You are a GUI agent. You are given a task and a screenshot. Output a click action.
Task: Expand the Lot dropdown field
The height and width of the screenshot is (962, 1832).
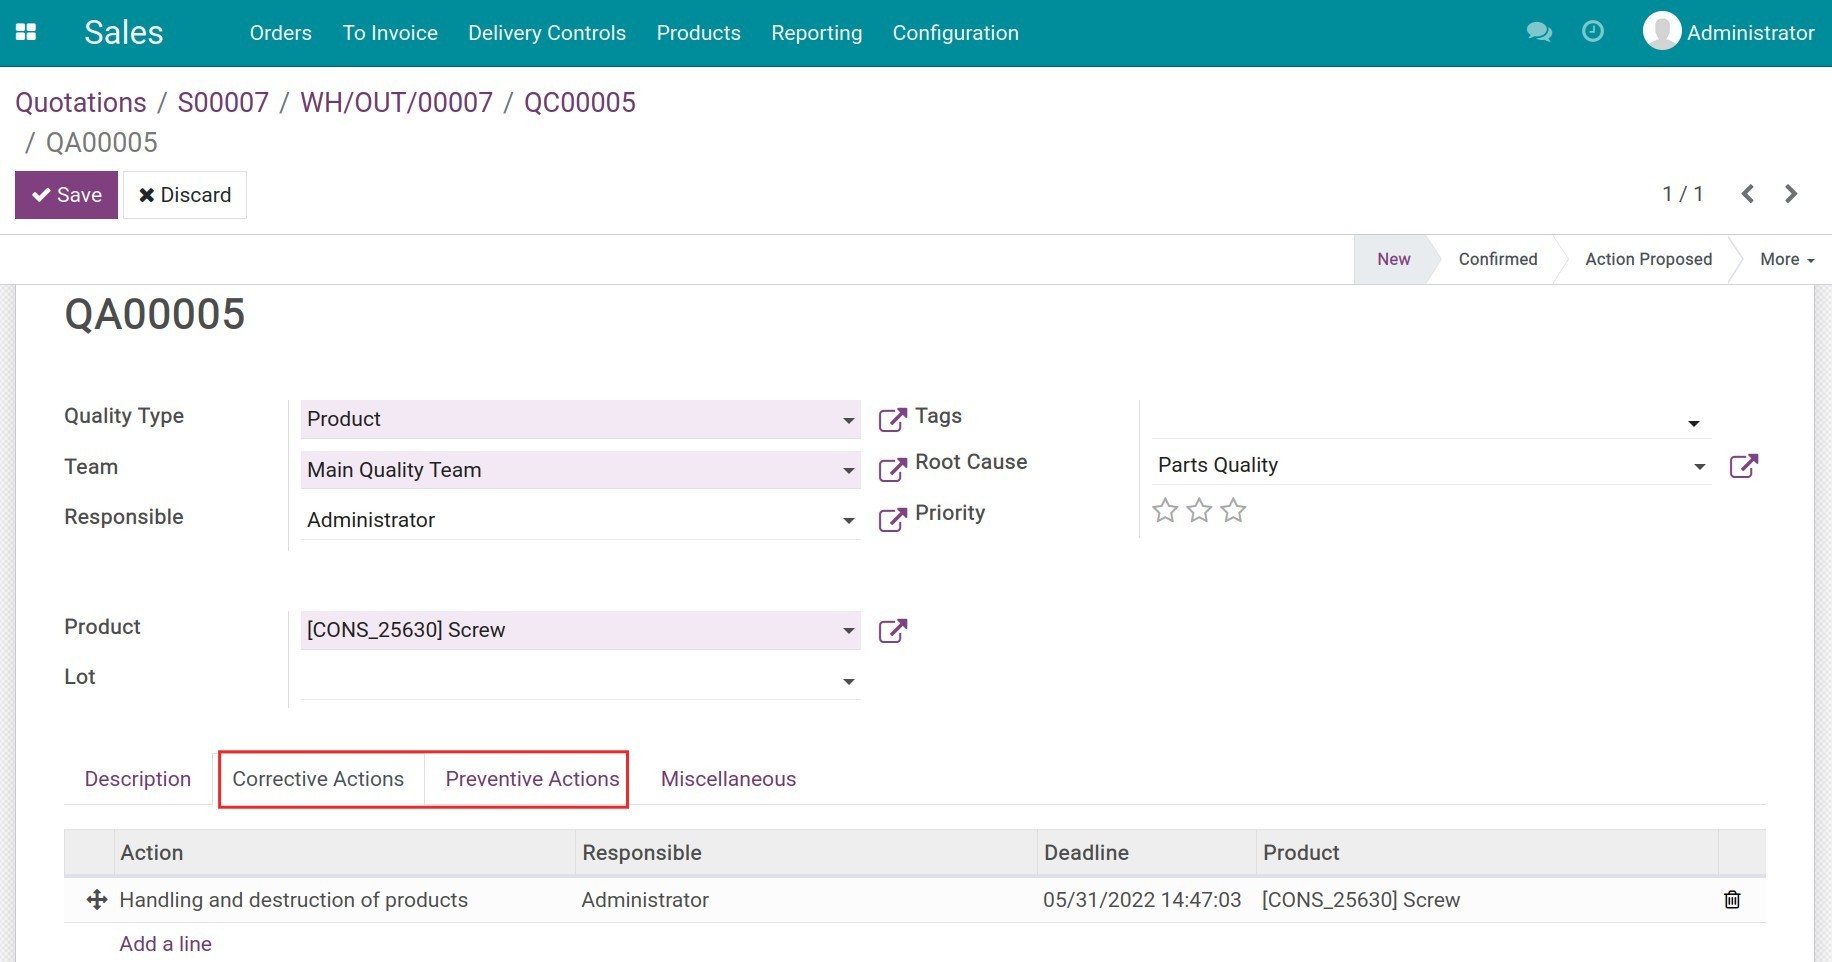click(848, 681)
